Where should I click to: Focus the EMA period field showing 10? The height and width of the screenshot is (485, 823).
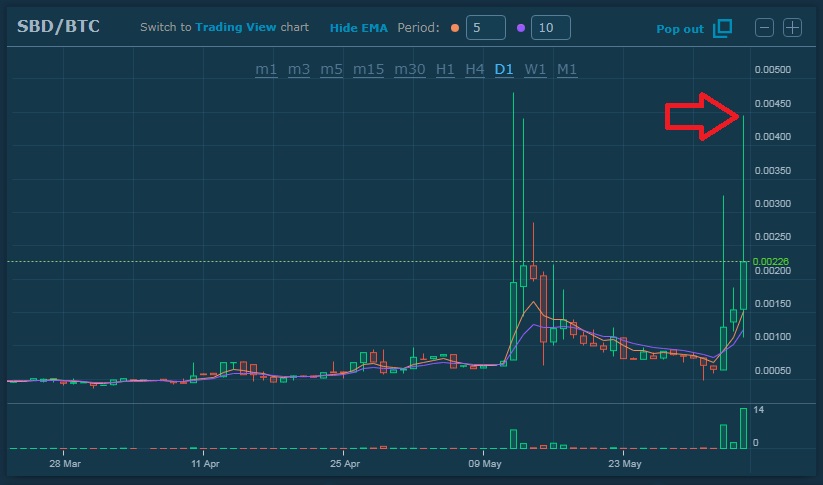(x=551, y=28)
